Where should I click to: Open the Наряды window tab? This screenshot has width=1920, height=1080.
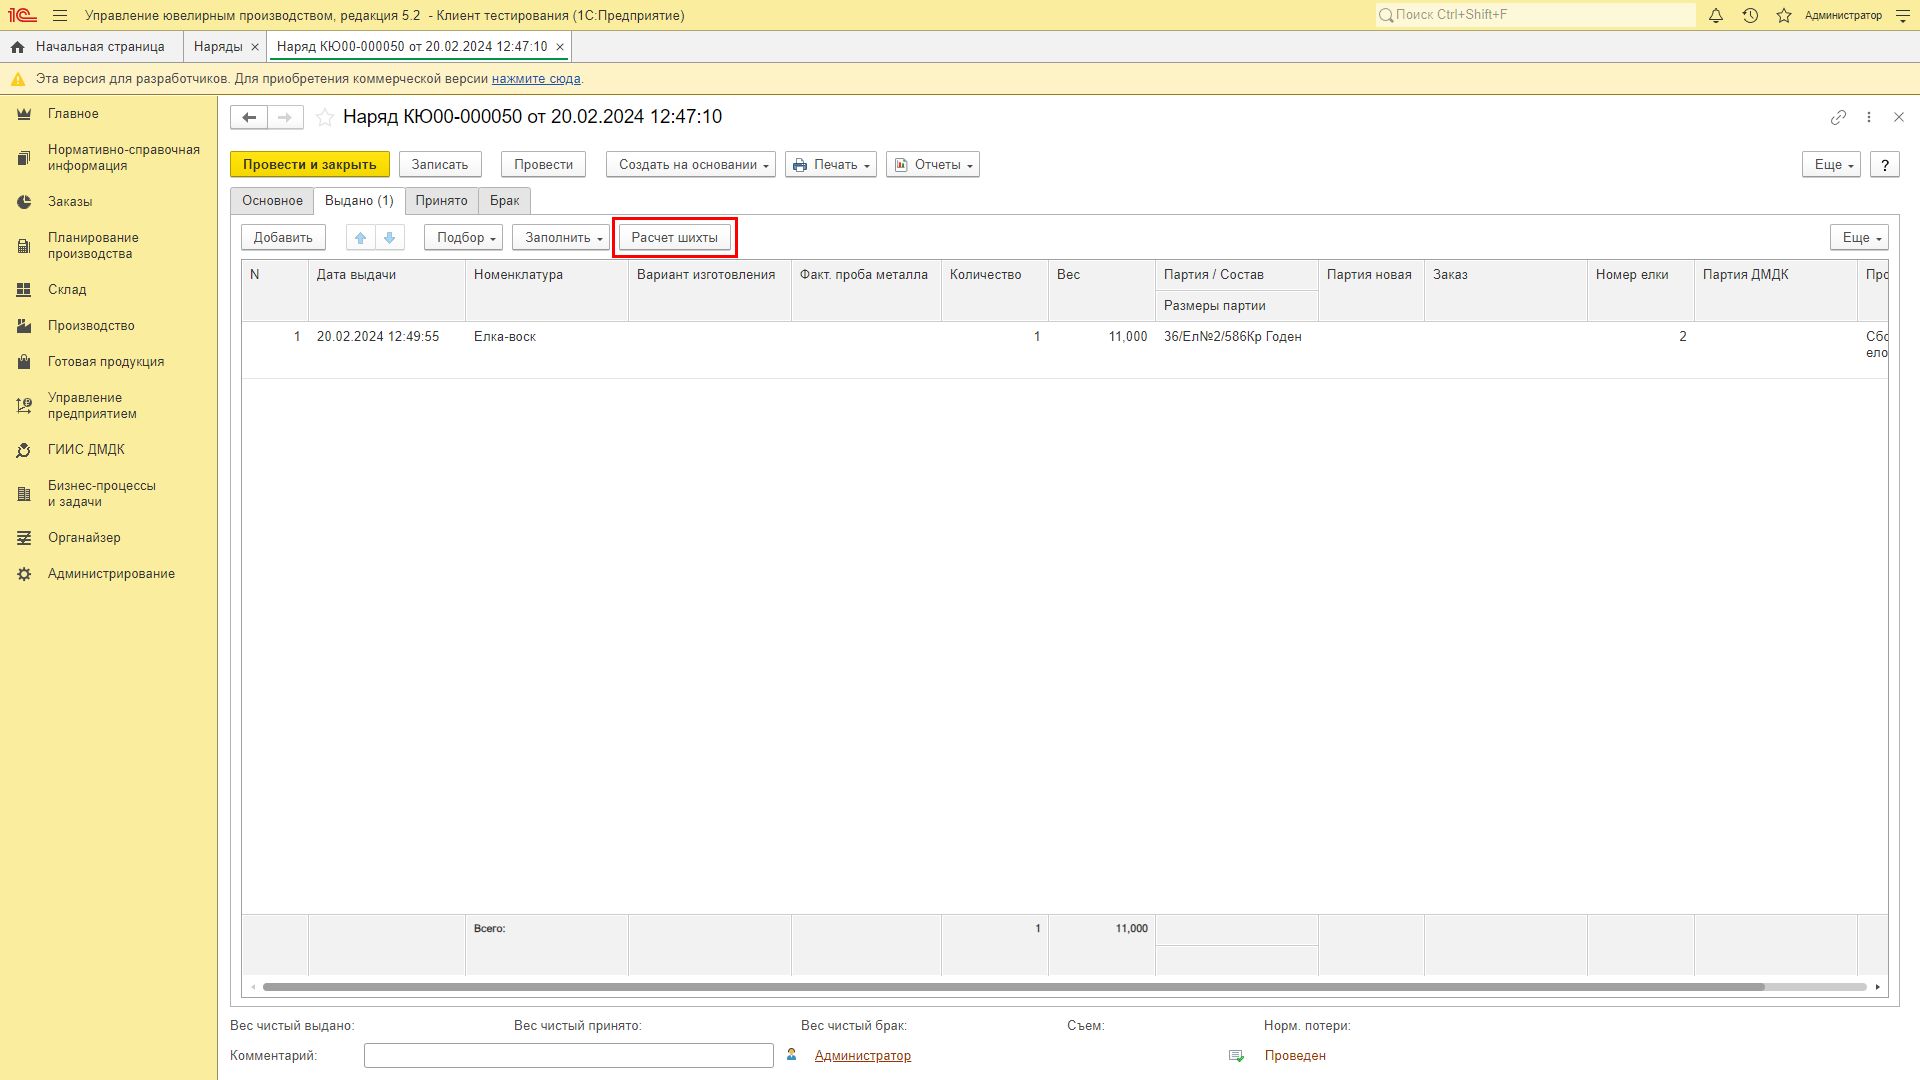tap(218, 47)
